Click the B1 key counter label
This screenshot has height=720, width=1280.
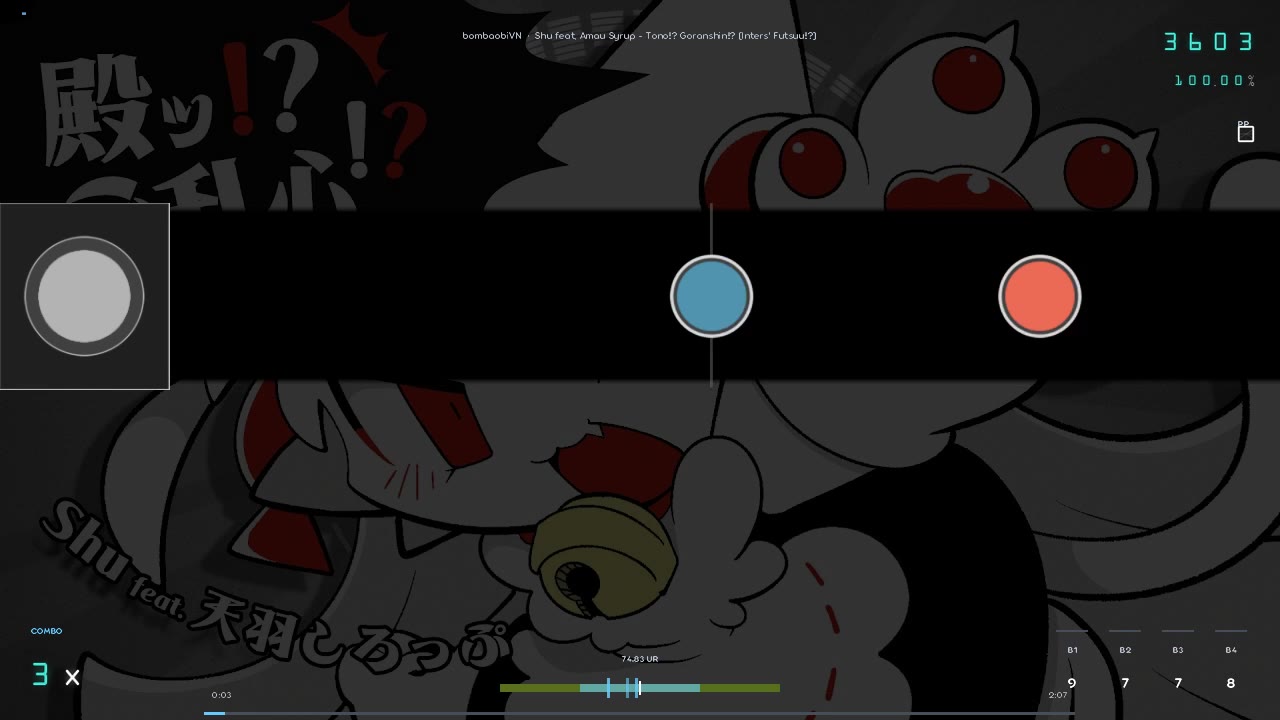1072,650
